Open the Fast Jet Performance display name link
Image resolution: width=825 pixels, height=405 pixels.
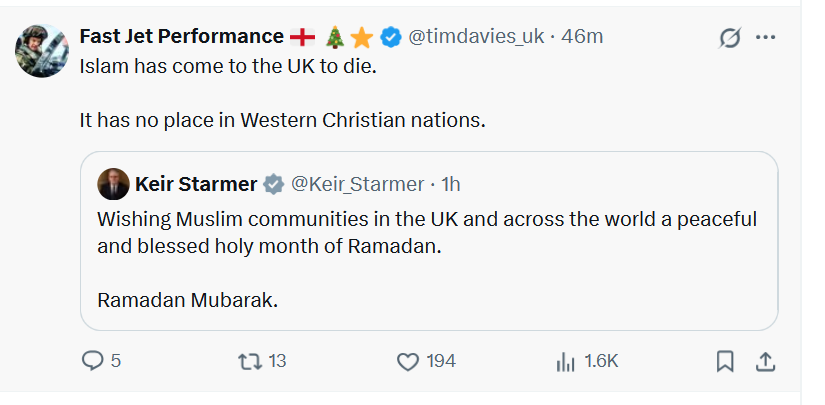[x=182, y=37]
